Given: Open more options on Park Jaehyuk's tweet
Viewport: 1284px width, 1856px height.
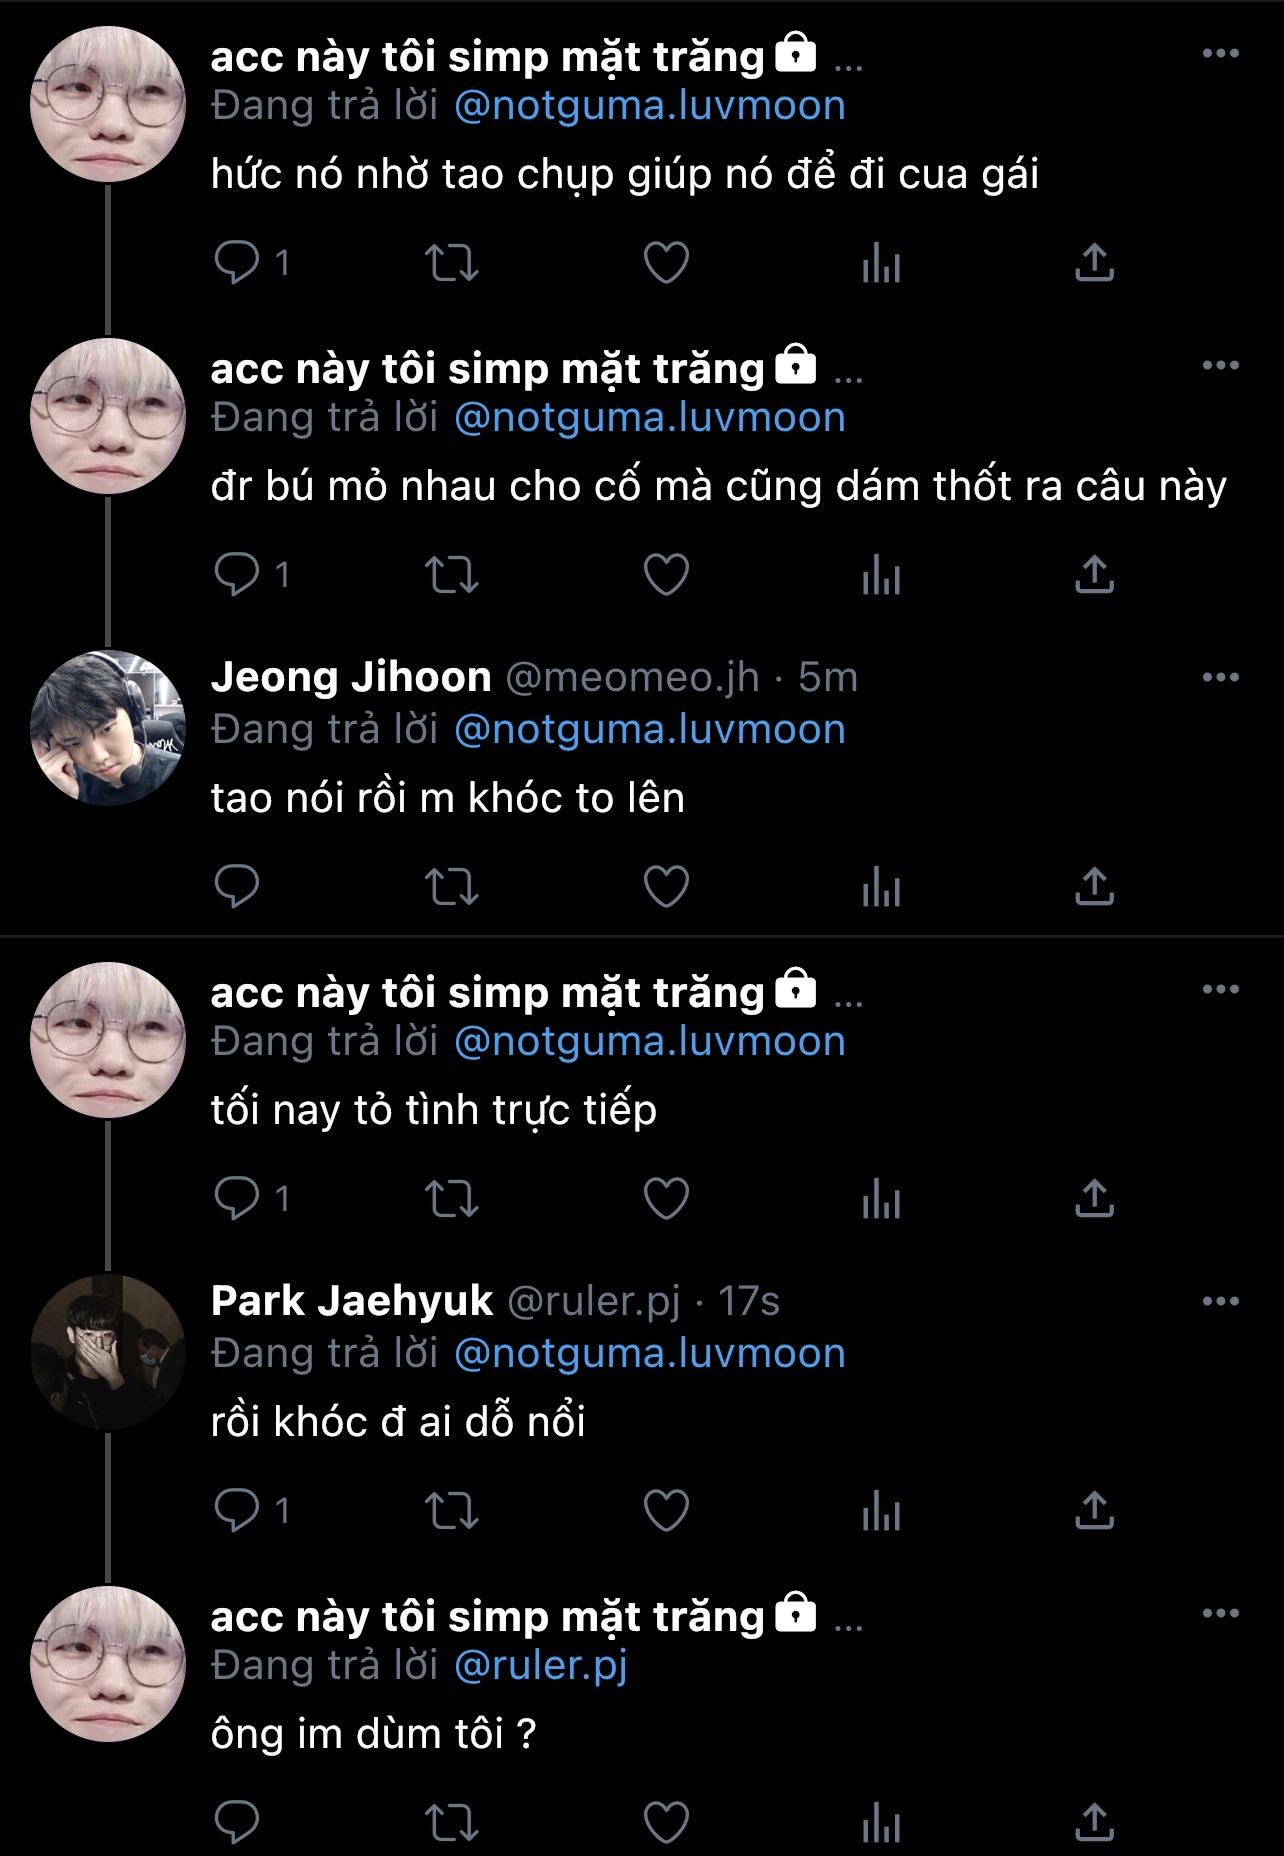Looking at the screenshot, I should click(1220, 1302).
